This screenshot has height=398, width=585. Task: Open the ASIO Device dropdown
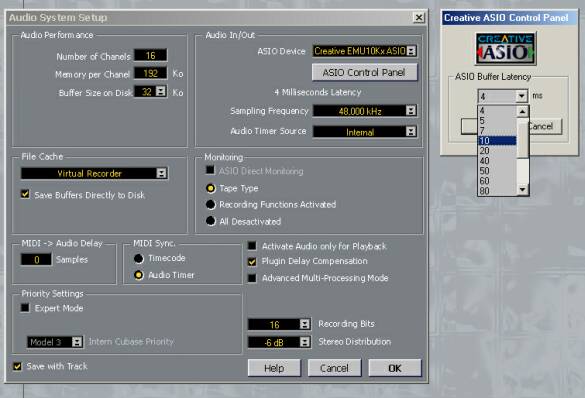point(411,51)
